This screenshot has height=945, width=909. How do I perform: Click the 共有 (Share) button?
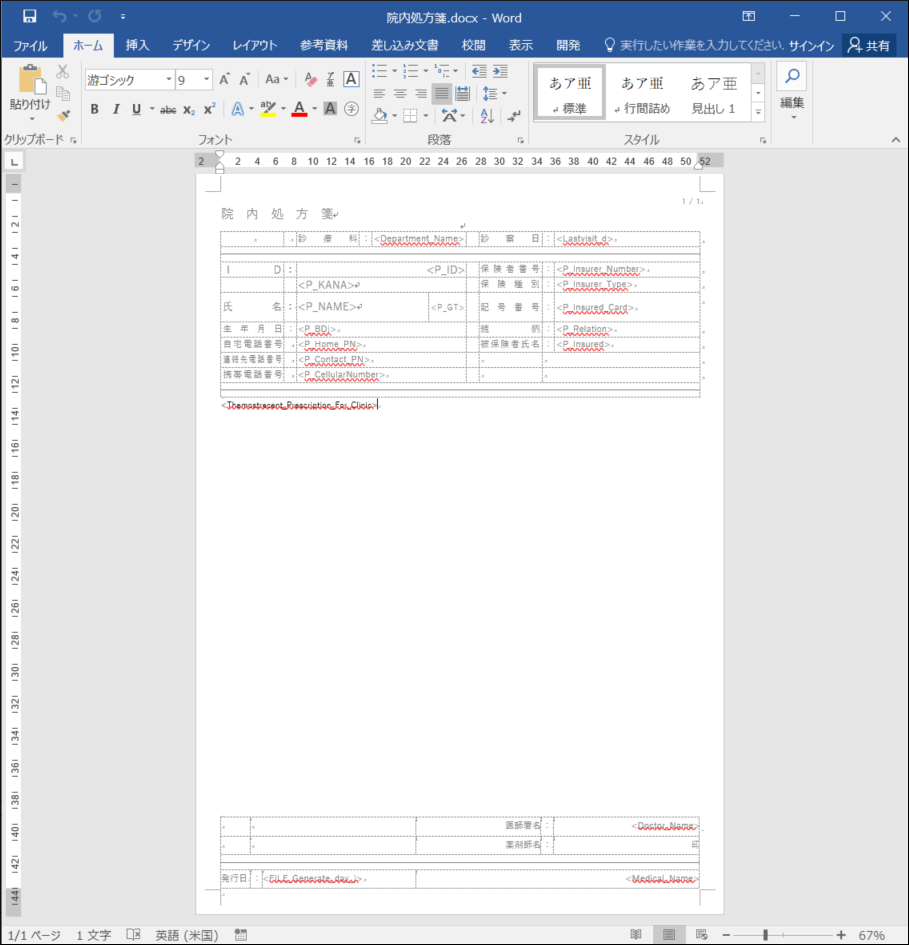click(868, 45)
